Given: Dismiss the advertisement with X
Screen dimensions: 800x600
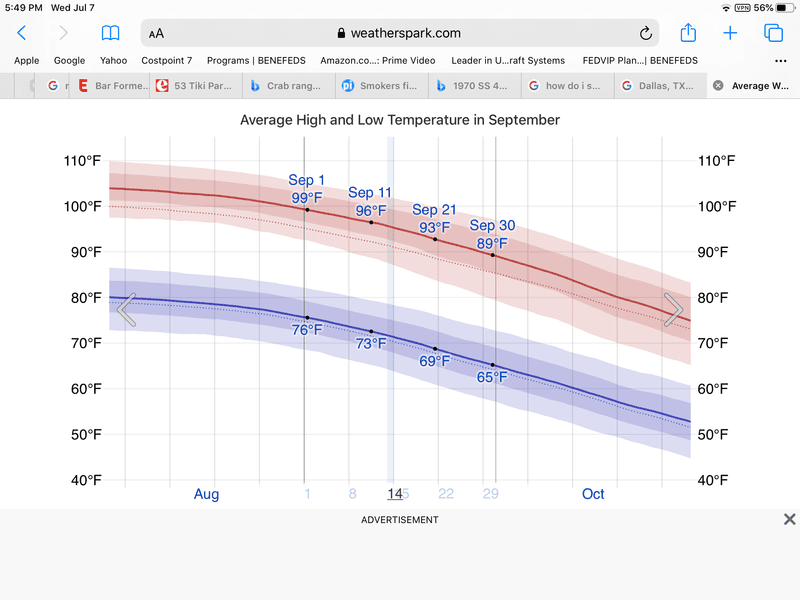Looking at the screenshot, I should pos(789,519).
